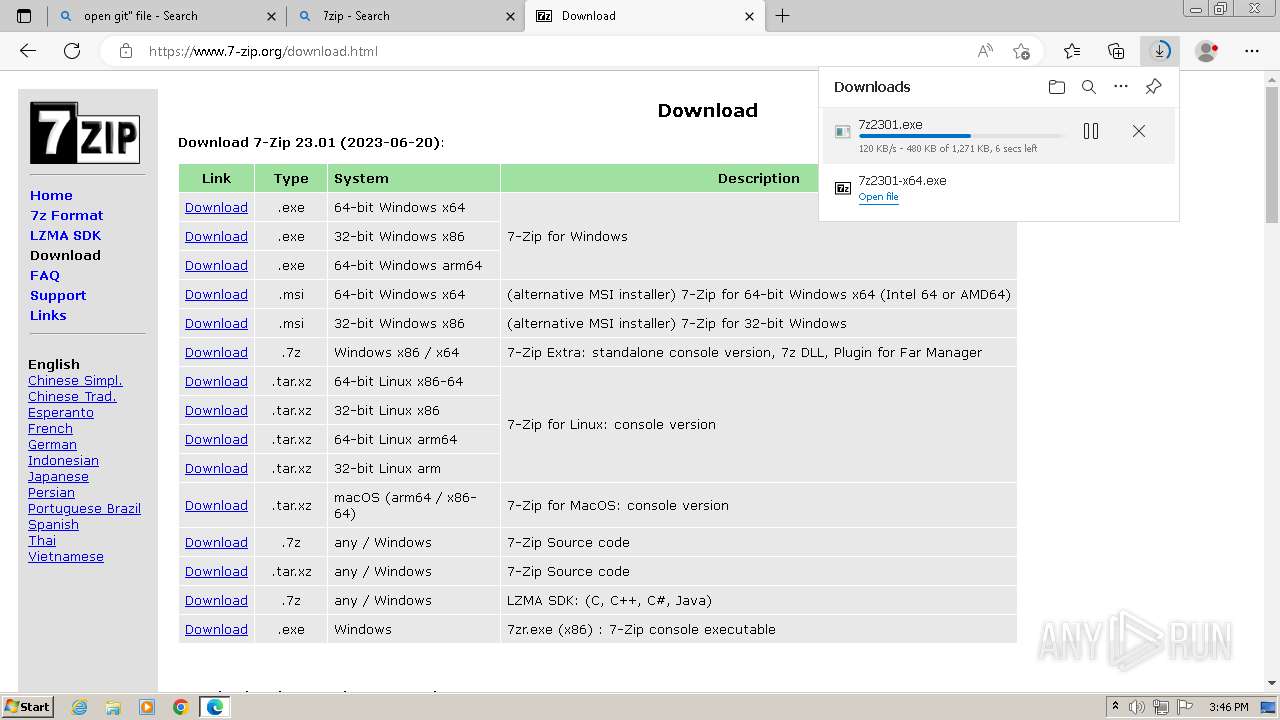Refresh the current page
Viewport: 1280px width, 720px height.
tap(72, 51)
